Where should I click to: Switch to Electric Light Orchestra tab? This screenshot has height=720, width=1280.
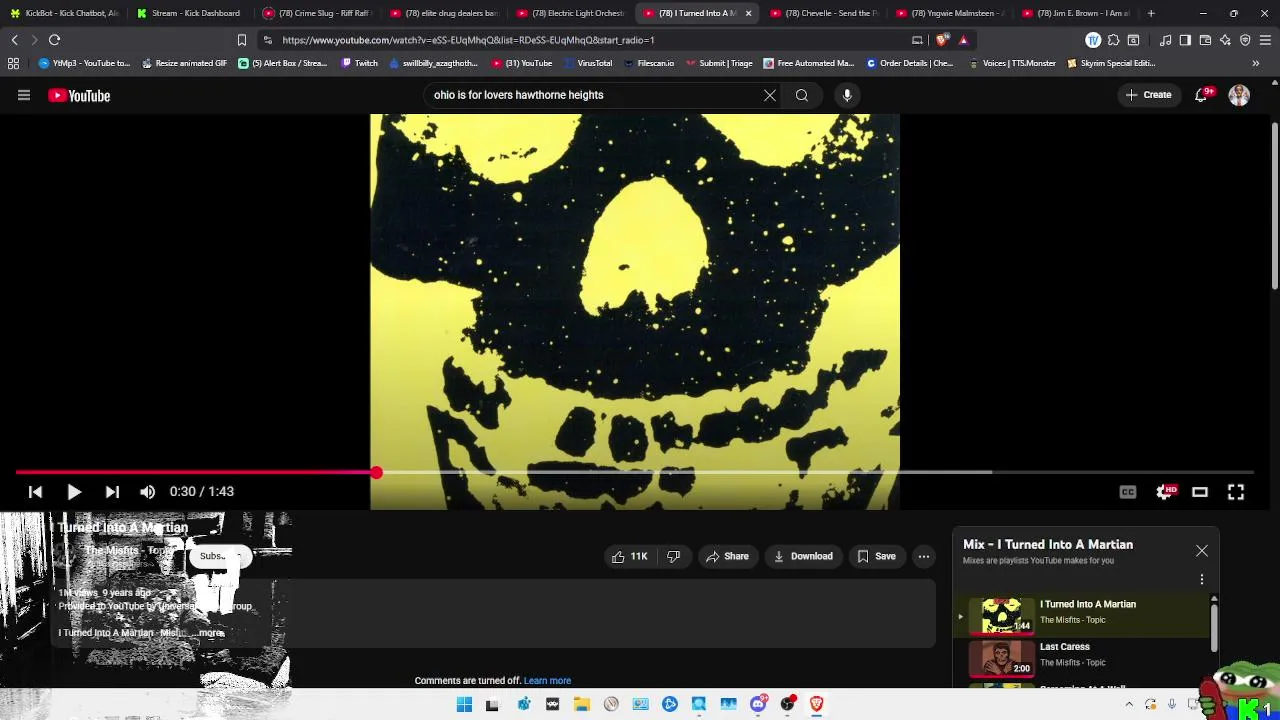click(571, 13)
